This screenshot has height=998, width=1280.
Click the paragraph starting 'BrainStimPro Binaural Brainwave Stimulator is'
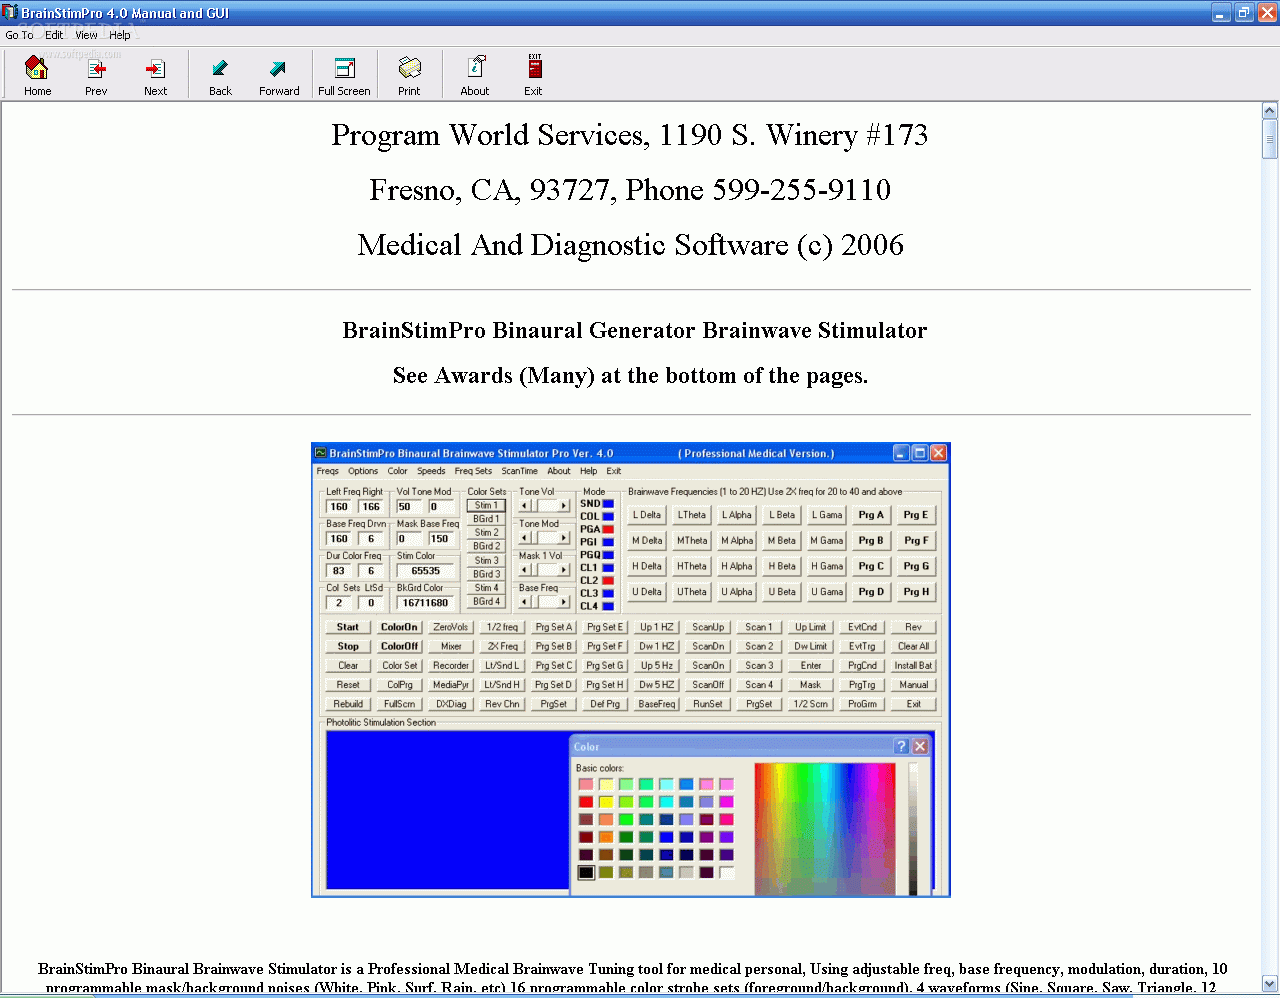pos(631,978)
